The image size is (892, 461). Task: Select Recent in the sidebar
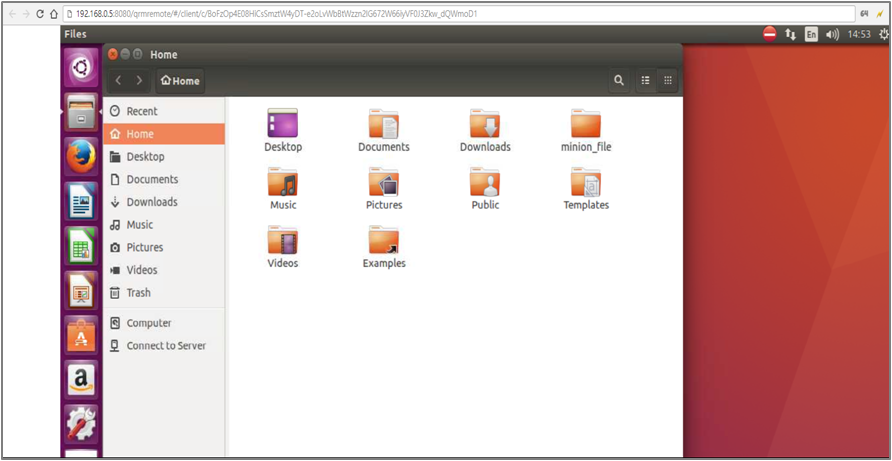(x=141, y=111)
